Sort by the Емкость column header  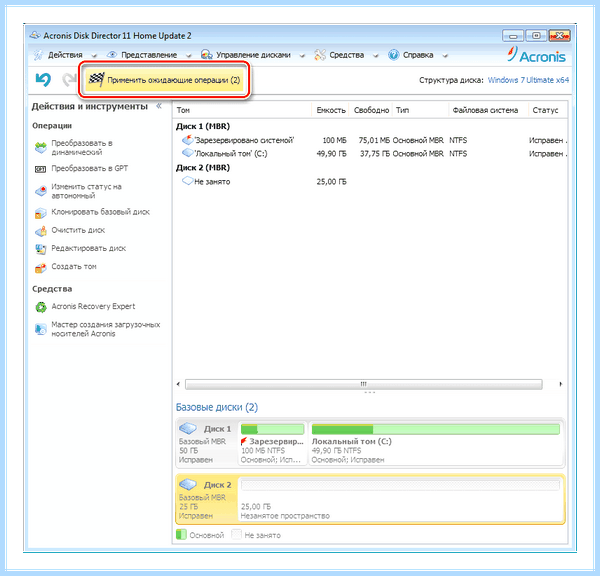[330, 110]
